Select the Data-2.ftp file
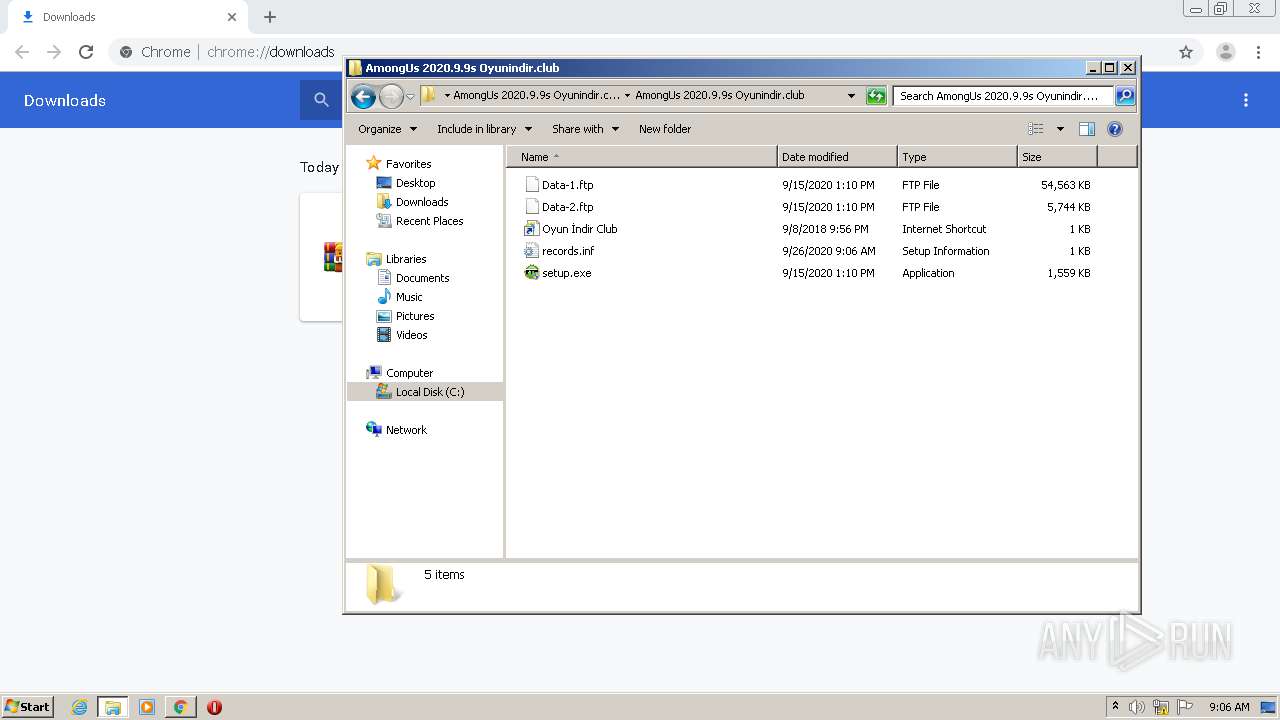The height and width of the screenshot is (720, 1280). coord(567,207)
